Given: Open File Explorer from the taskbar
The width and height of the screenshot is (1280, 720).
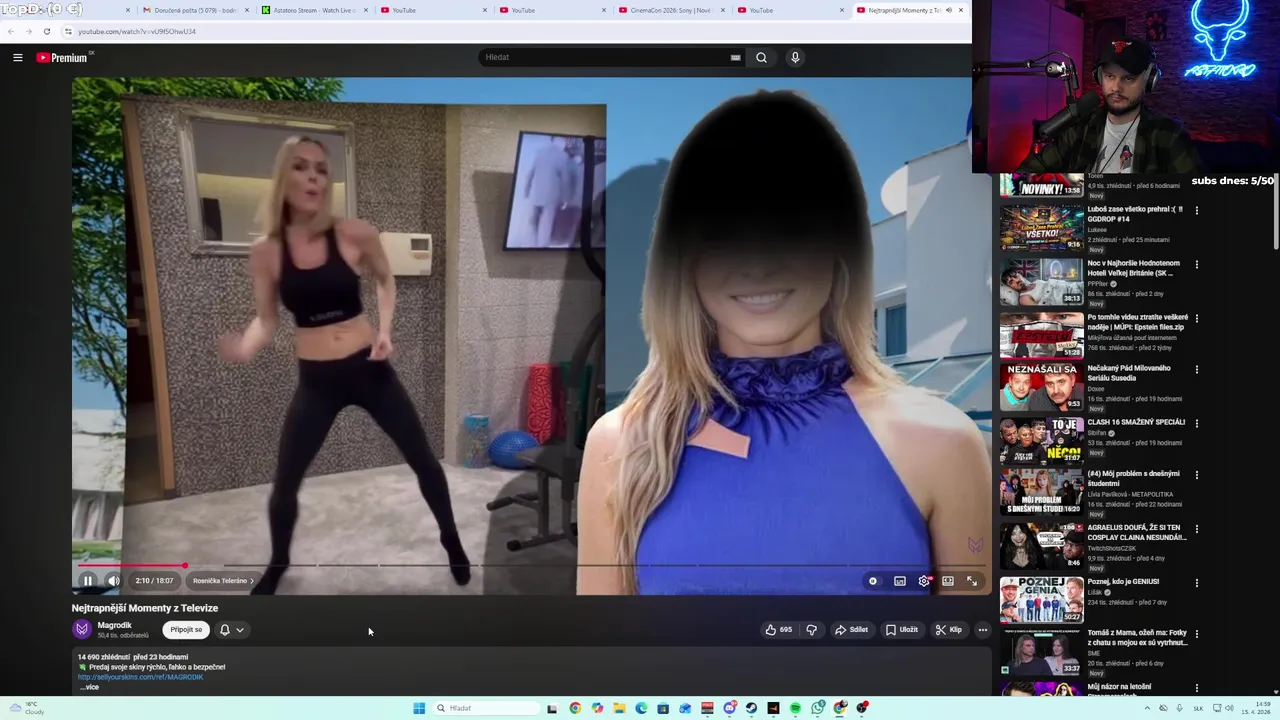Looking at the screenshot, I should point(619,708).
